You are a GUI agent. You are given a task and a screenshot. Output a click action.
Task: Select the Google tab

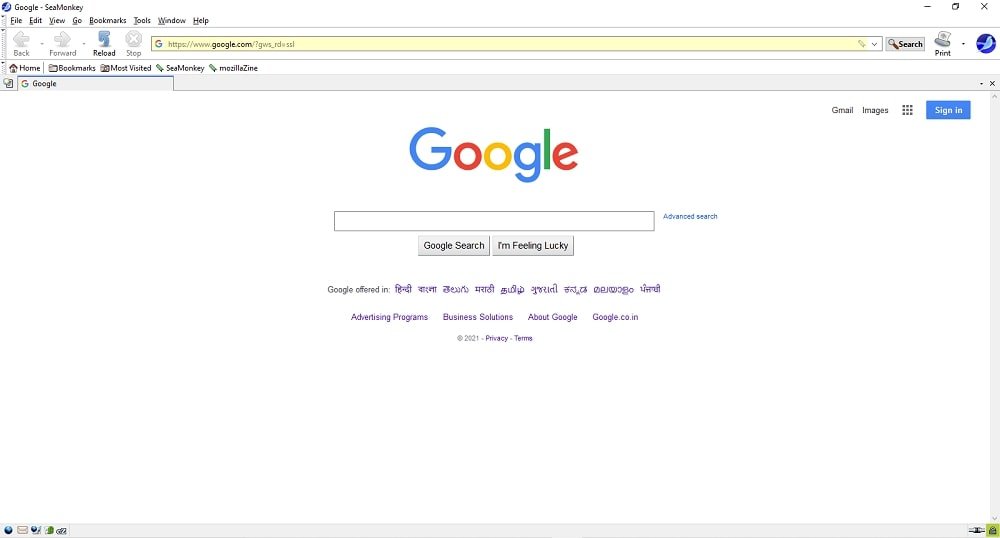point(95,84)
